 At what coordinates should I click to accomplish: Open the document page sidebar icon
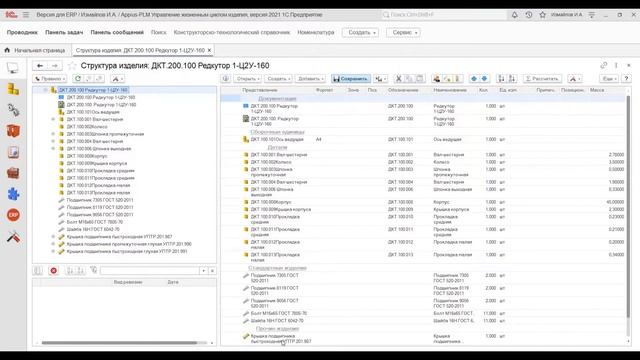[13, 152]
